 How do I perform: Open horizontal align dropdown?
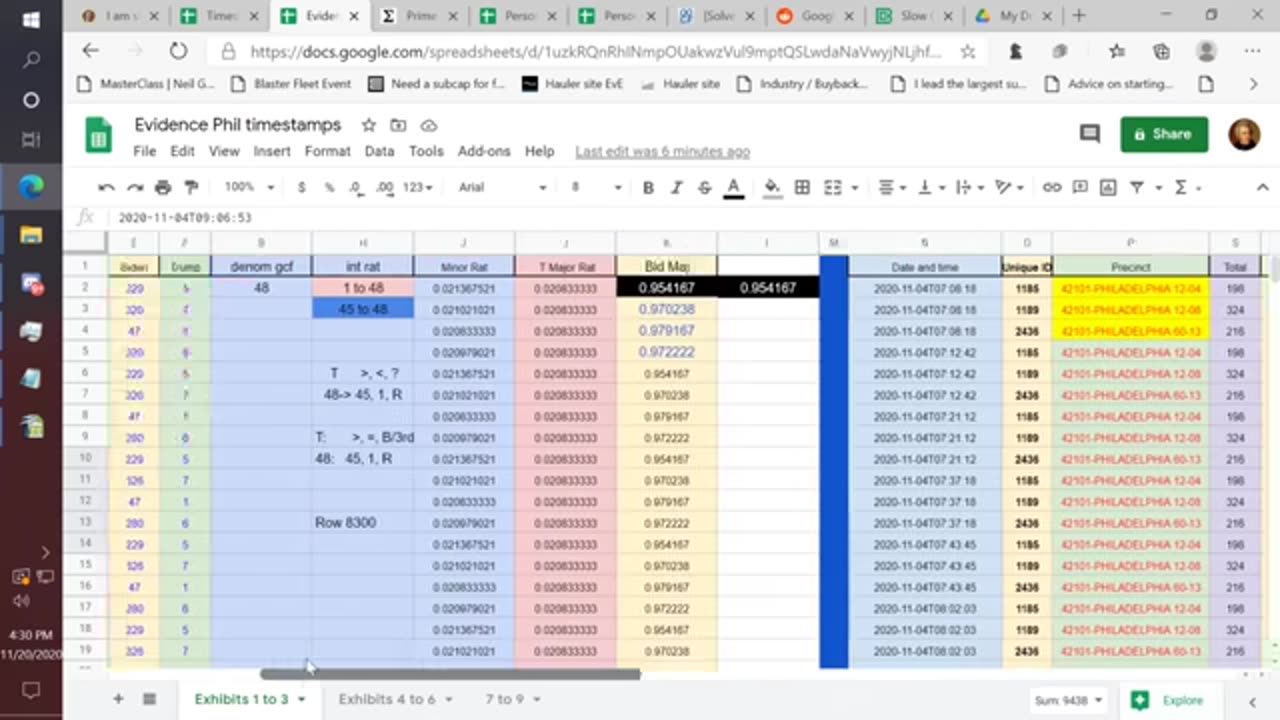[x=890, y=187]
